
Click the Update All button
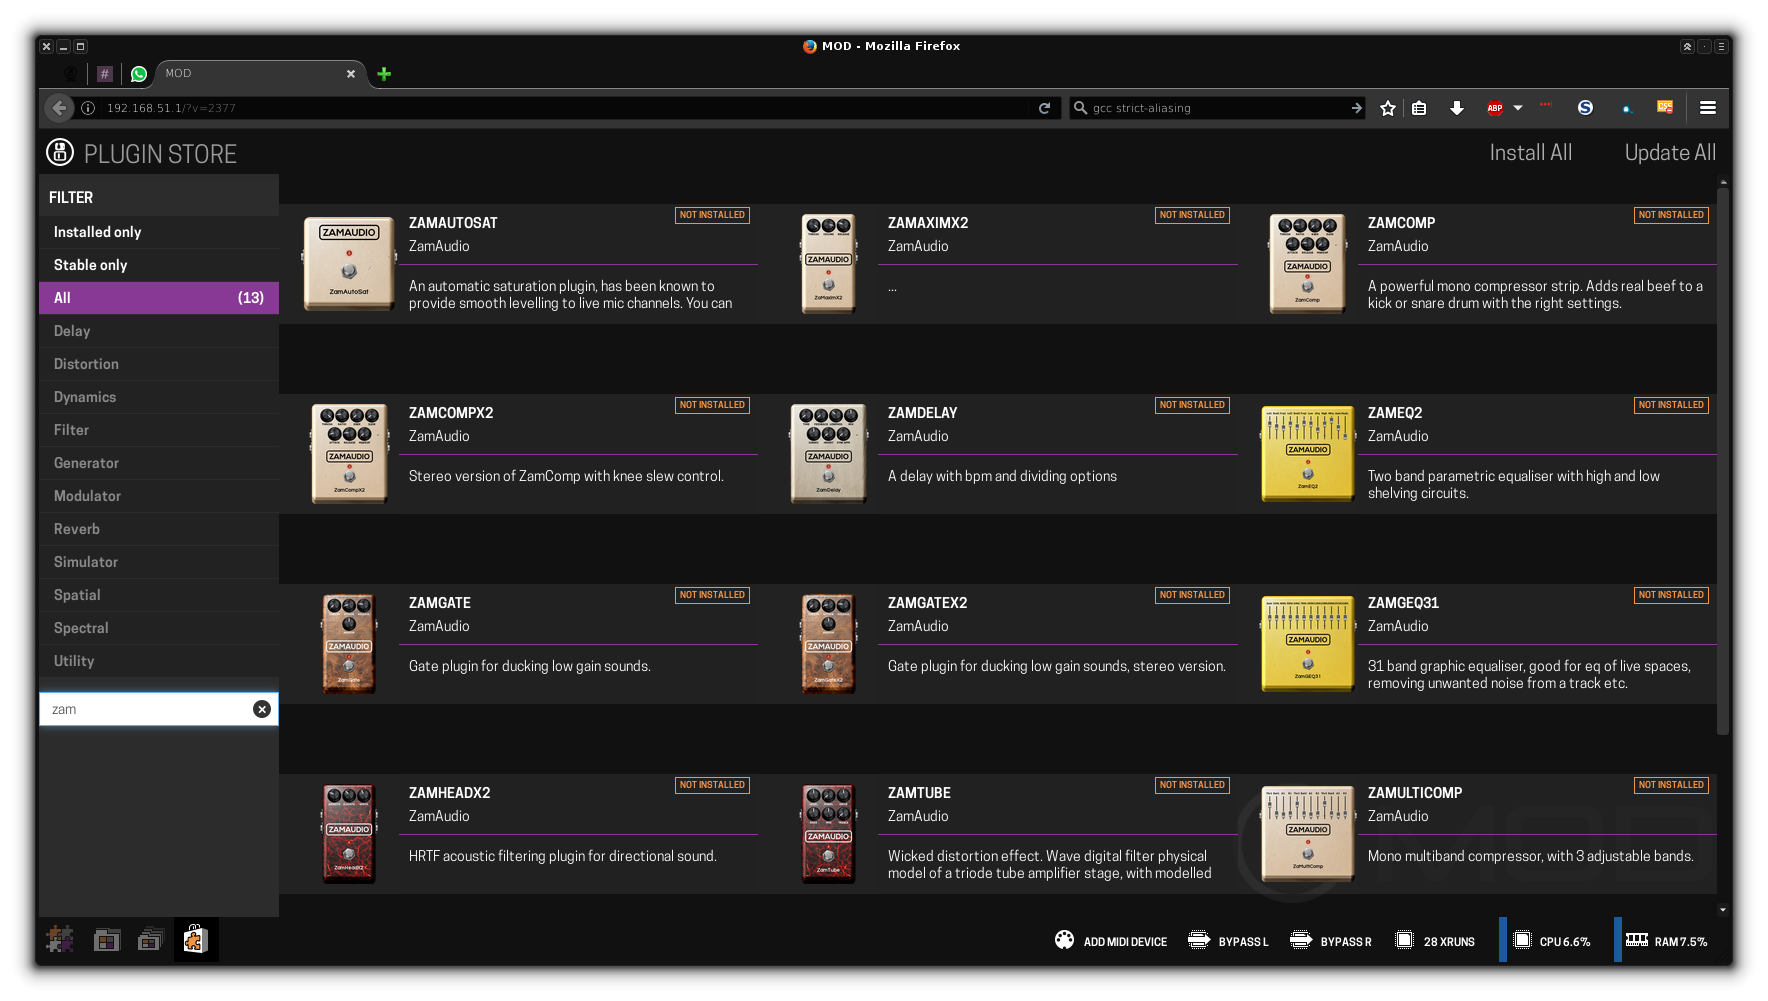[1669, 153]
